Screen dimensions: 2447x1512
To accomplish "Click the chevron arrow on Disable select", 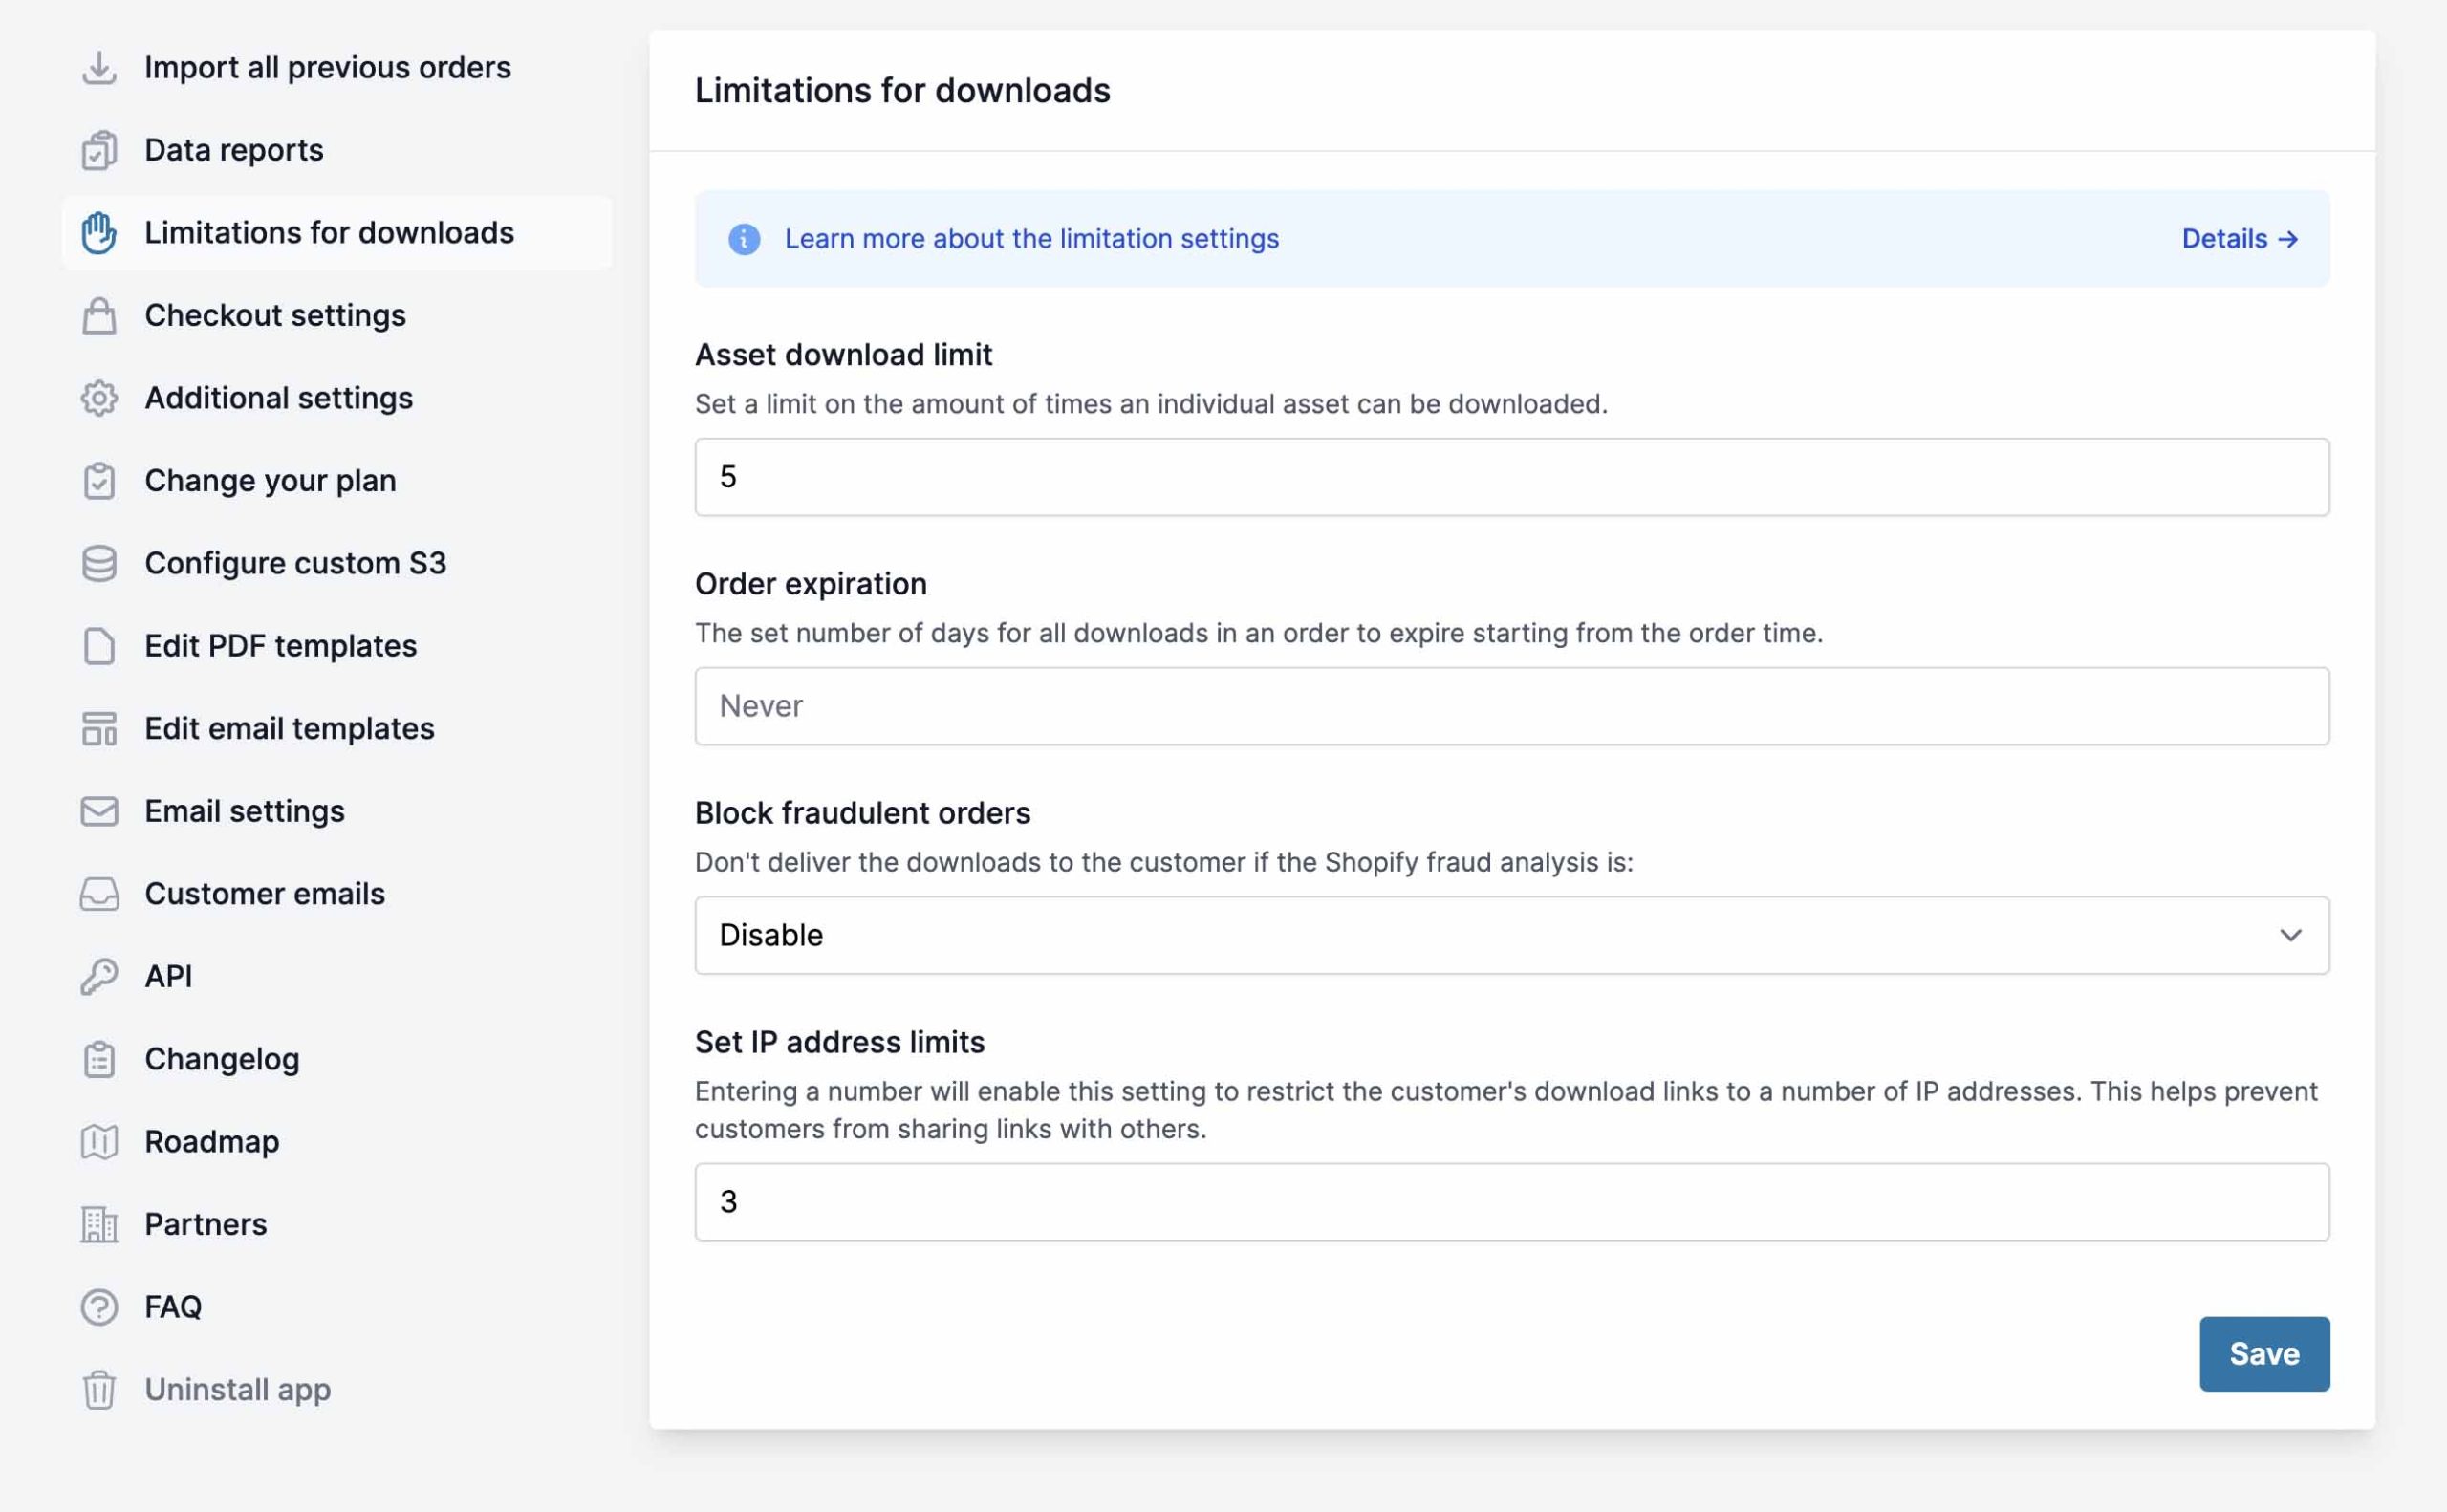I will tap(2290, 935).
